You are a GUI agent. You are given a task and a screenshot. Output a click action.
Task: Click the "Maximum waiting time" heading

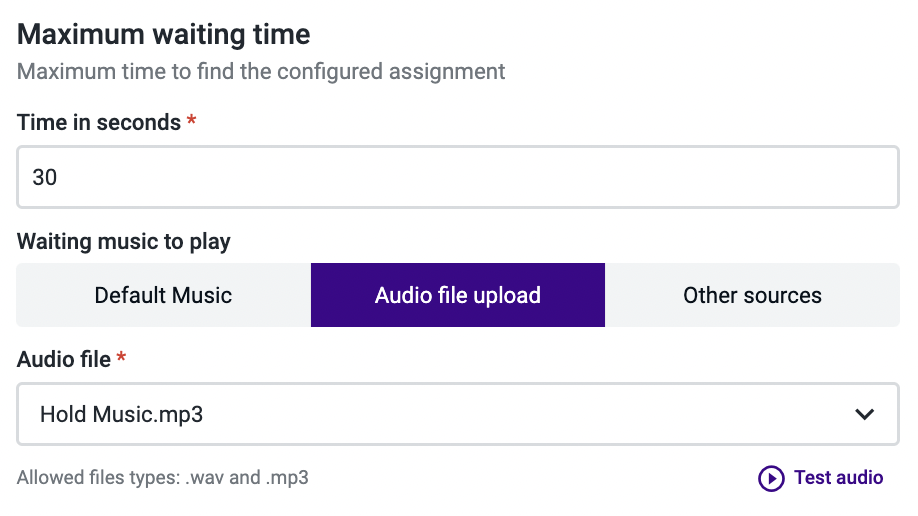click(164, 35)
